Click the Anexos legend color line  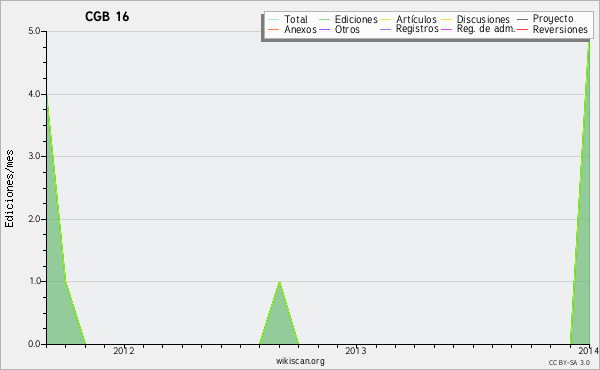pos(274,29)
